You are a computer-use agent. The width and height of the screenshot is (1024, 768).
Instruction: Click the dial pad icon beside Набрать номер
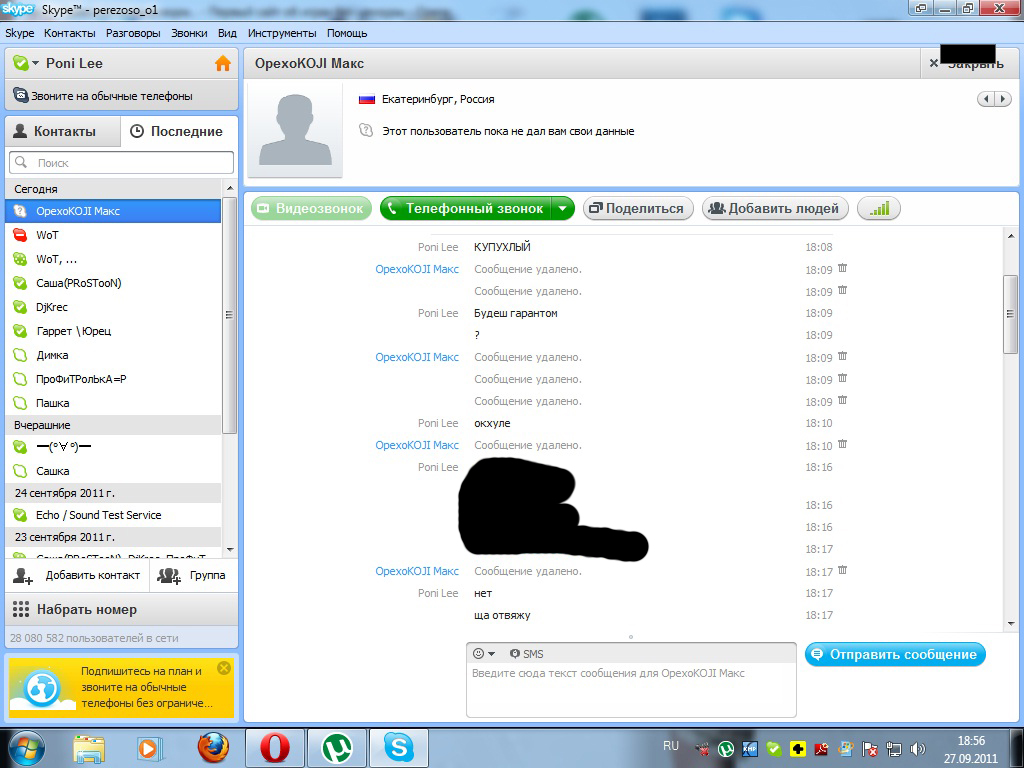(x=21, y=609)
